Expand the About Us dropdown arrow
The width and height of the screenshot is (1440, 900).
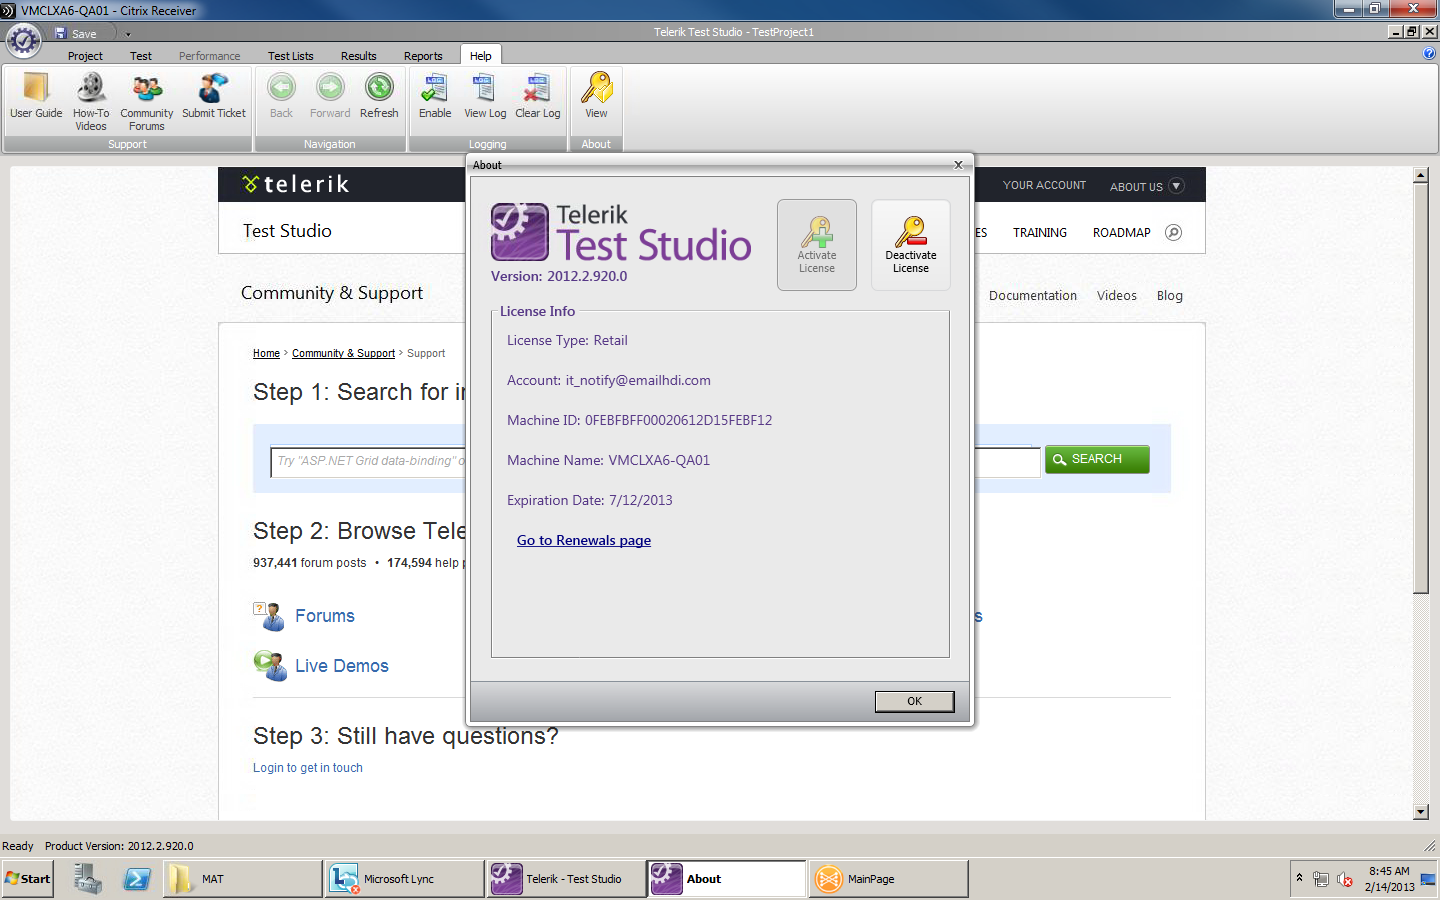(1176, 186)
